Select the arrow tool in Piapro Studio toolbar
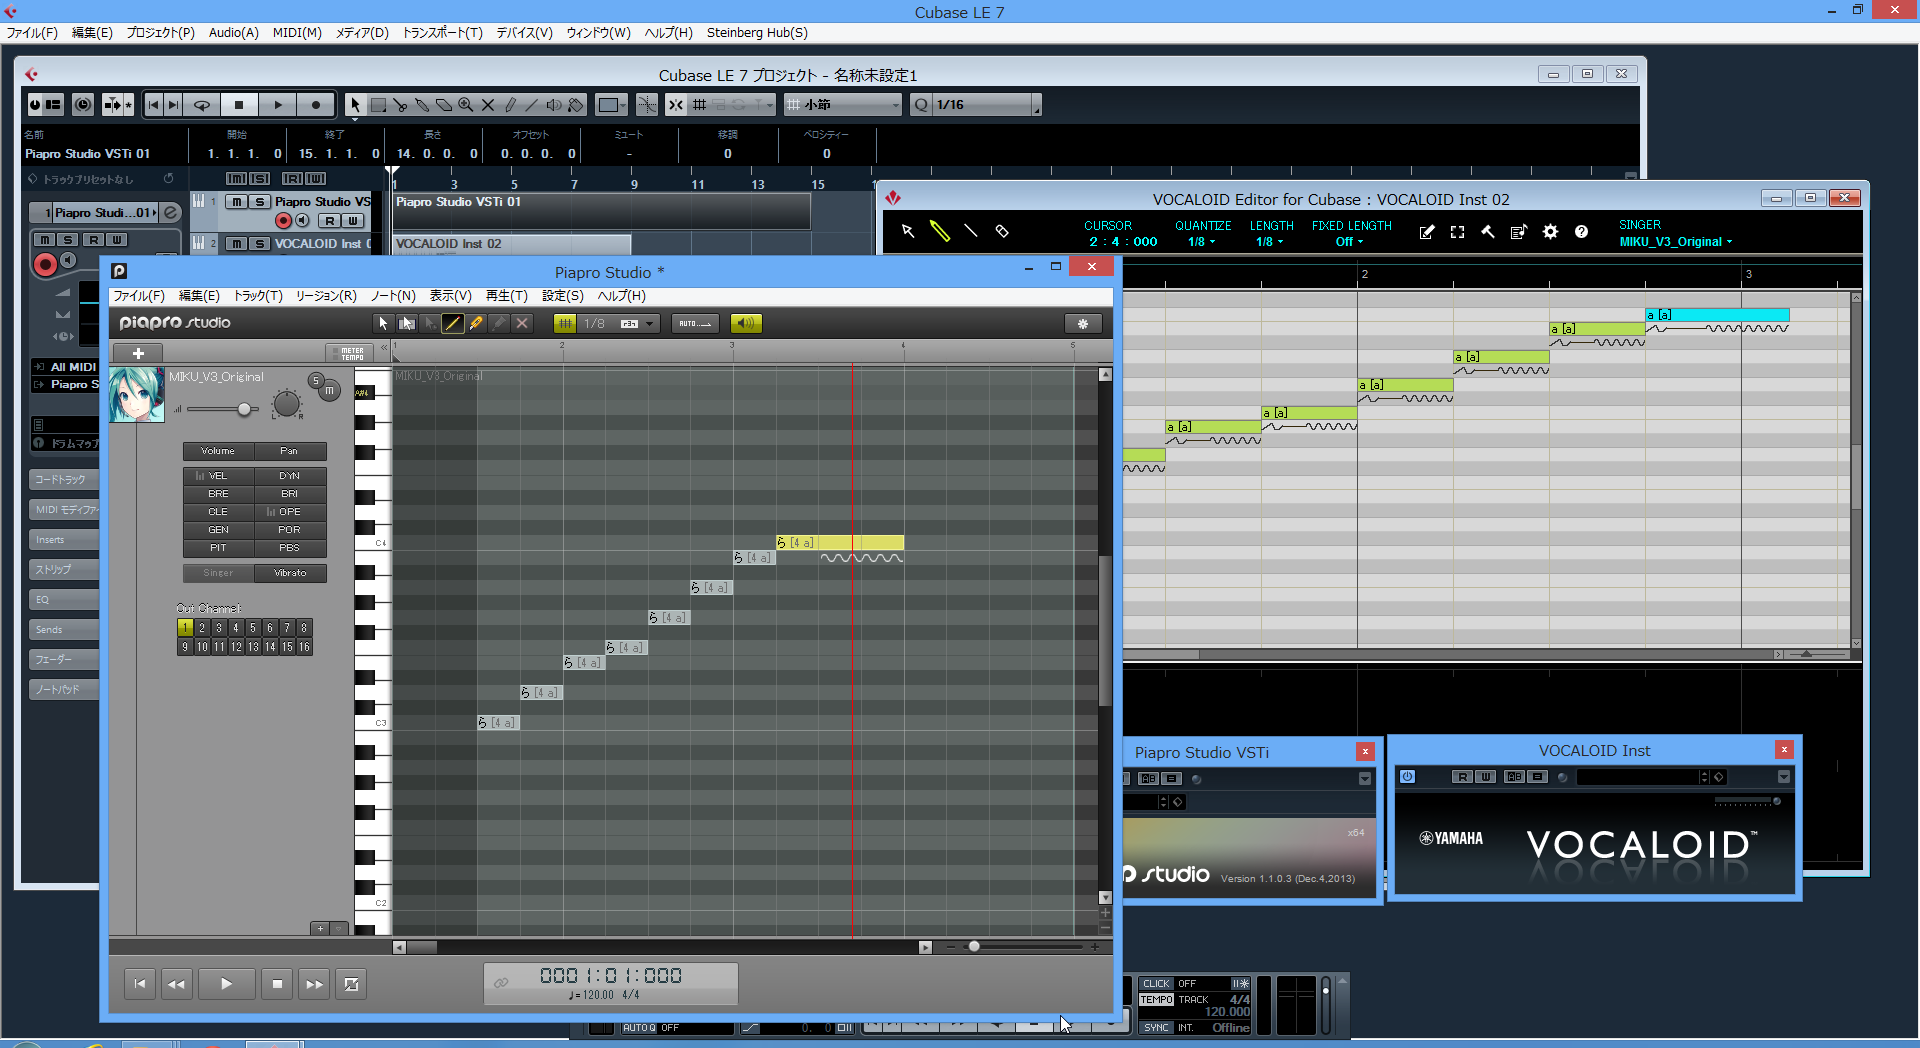This screenshot has height=1048, width=1920. point(382,323)
